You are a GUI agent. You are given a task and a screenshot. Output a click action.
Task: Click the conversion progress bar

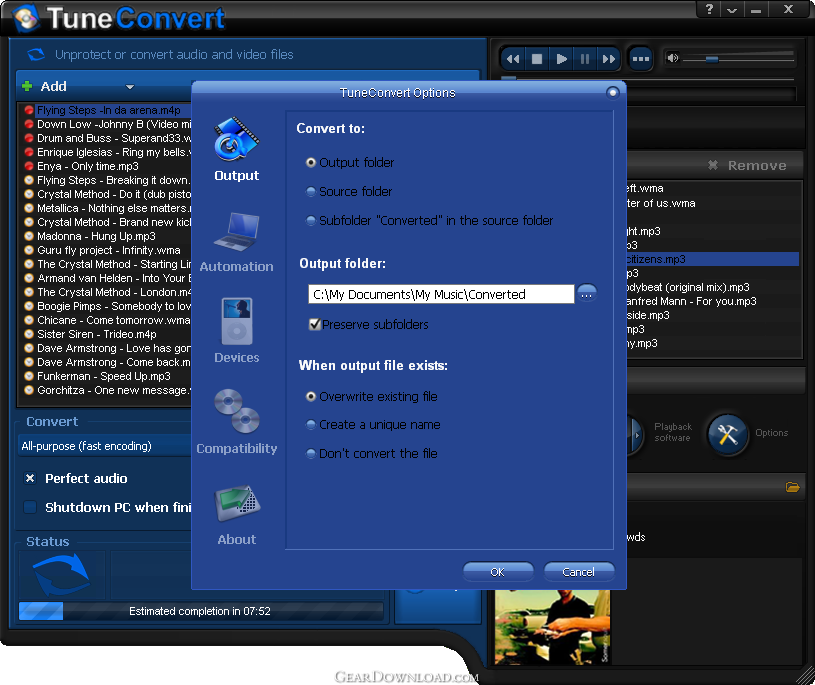coord(201,611)
